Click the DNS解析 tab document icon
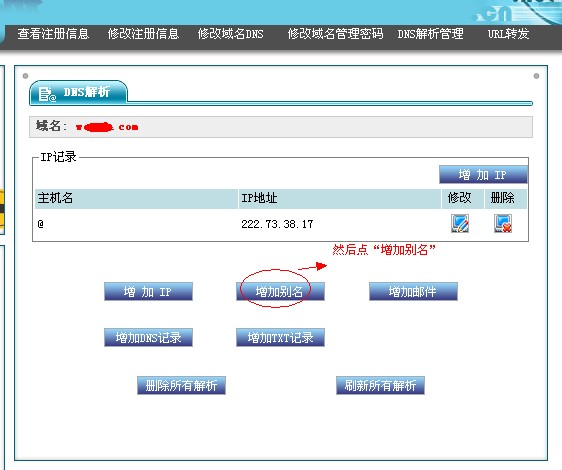Screen dimensions: 562x470 coord(47,94)
